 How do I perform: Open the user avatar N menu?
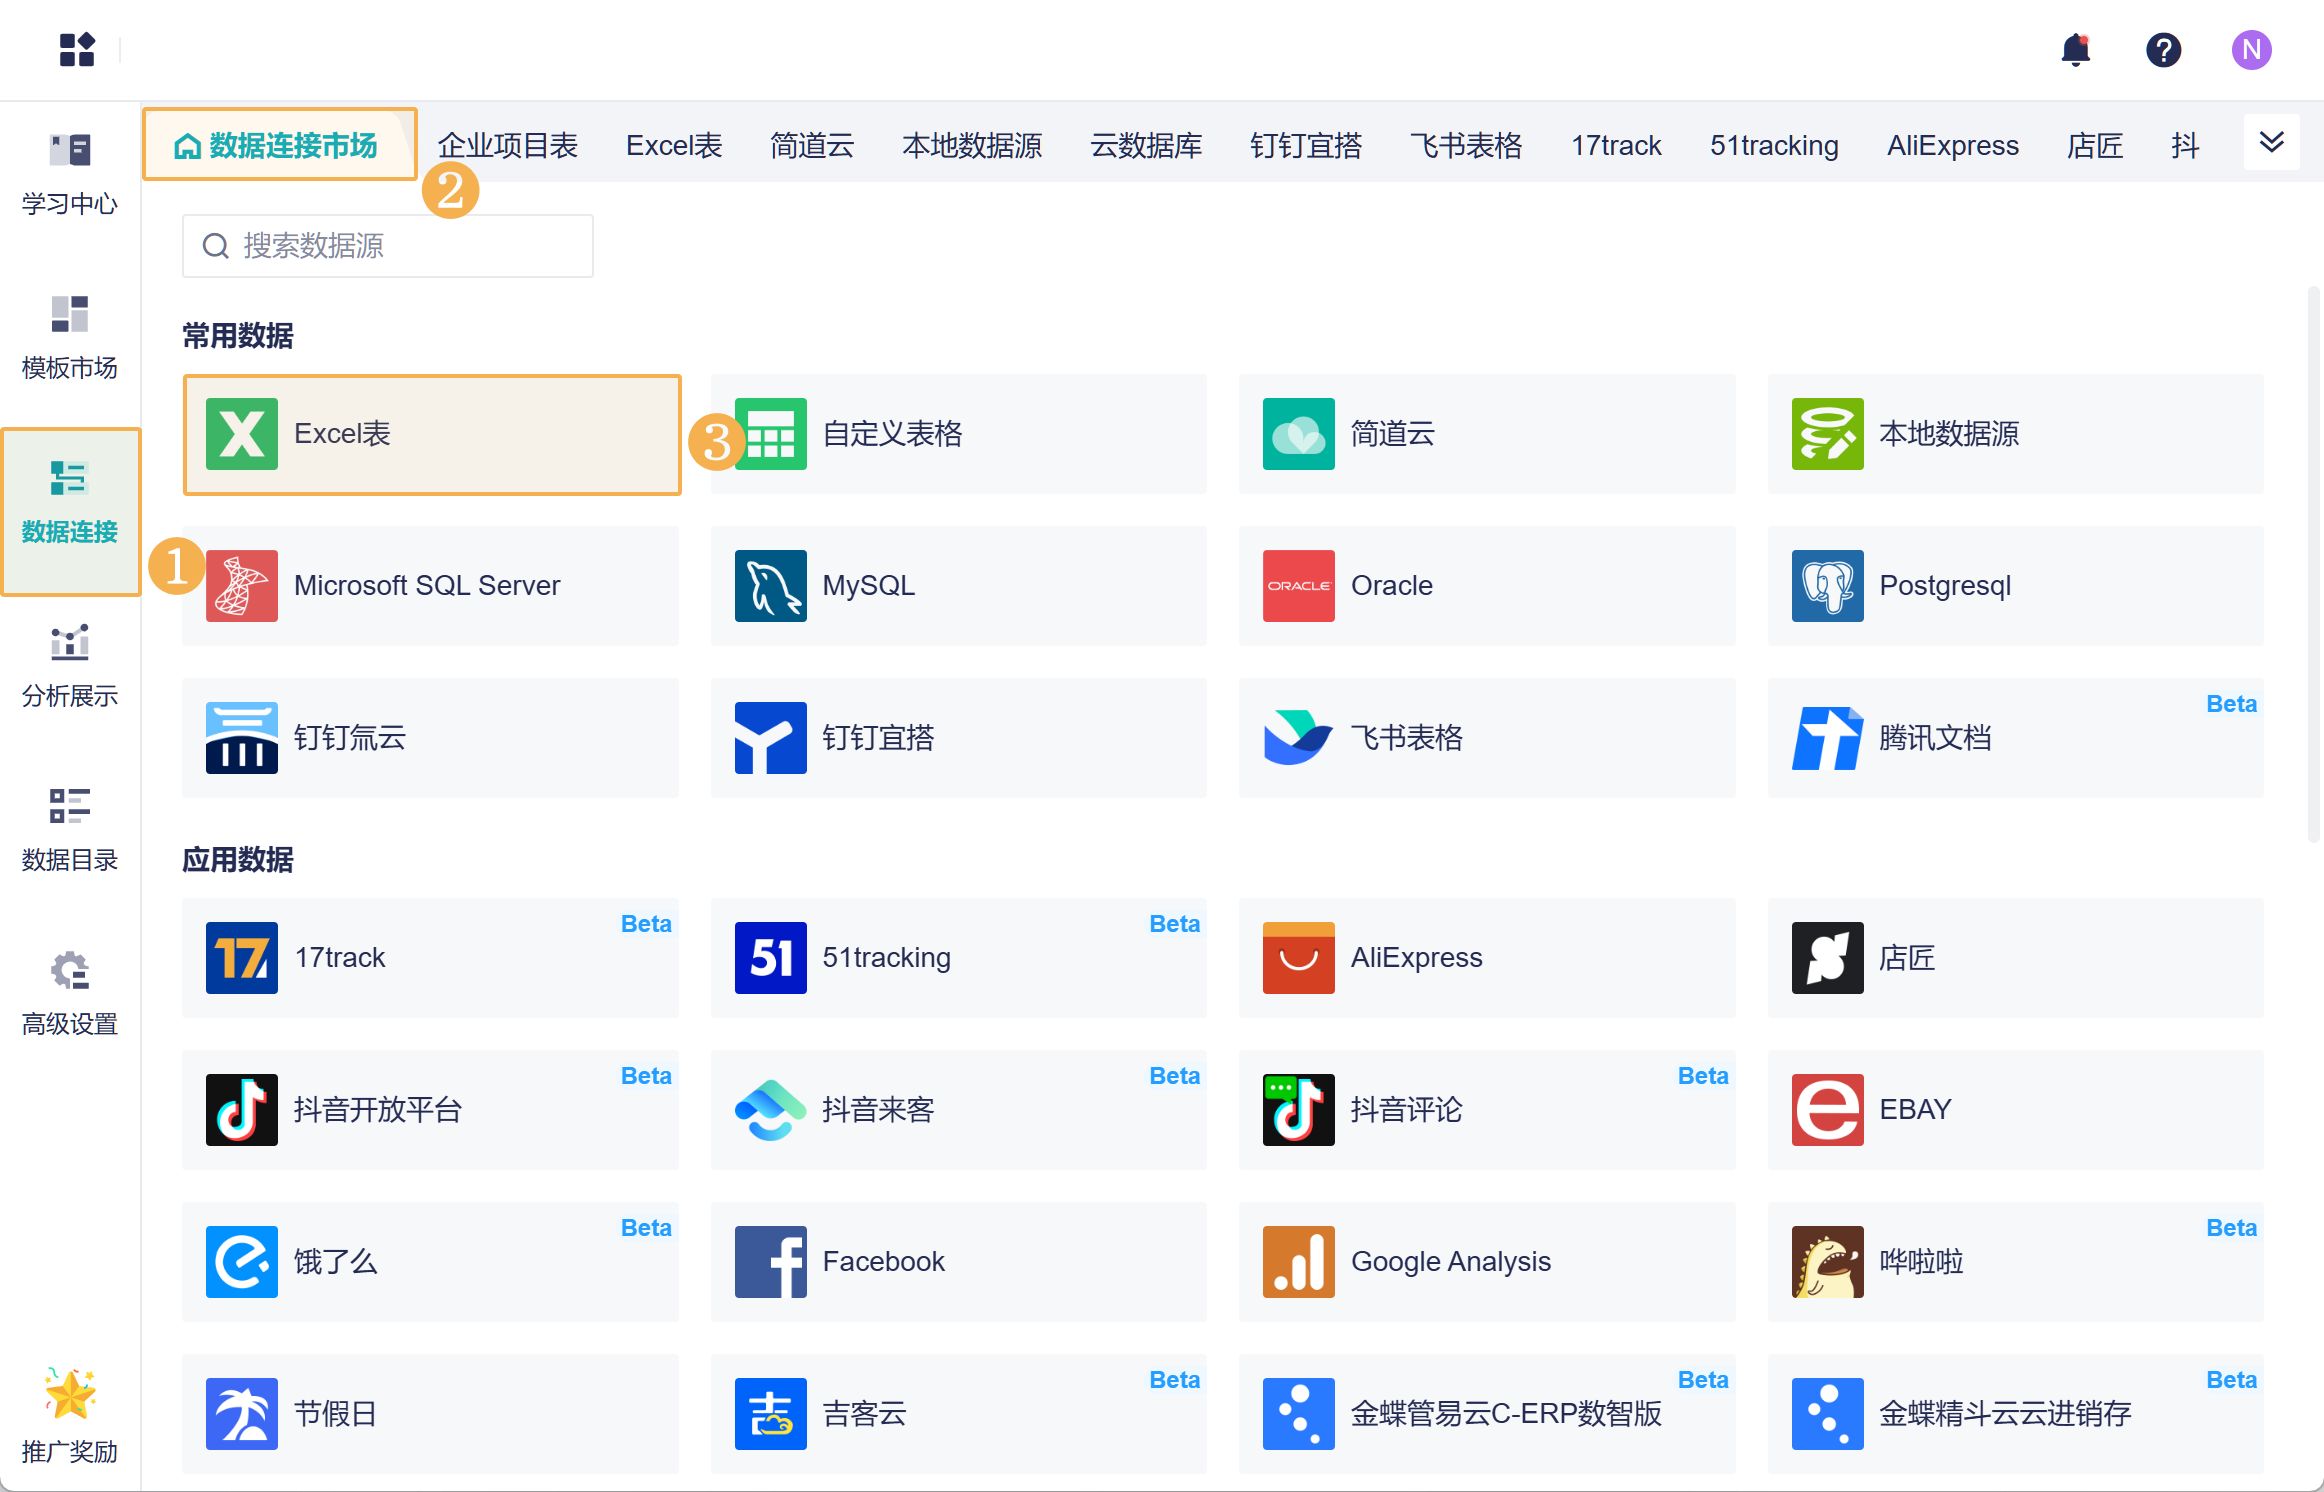[2251, 49]
